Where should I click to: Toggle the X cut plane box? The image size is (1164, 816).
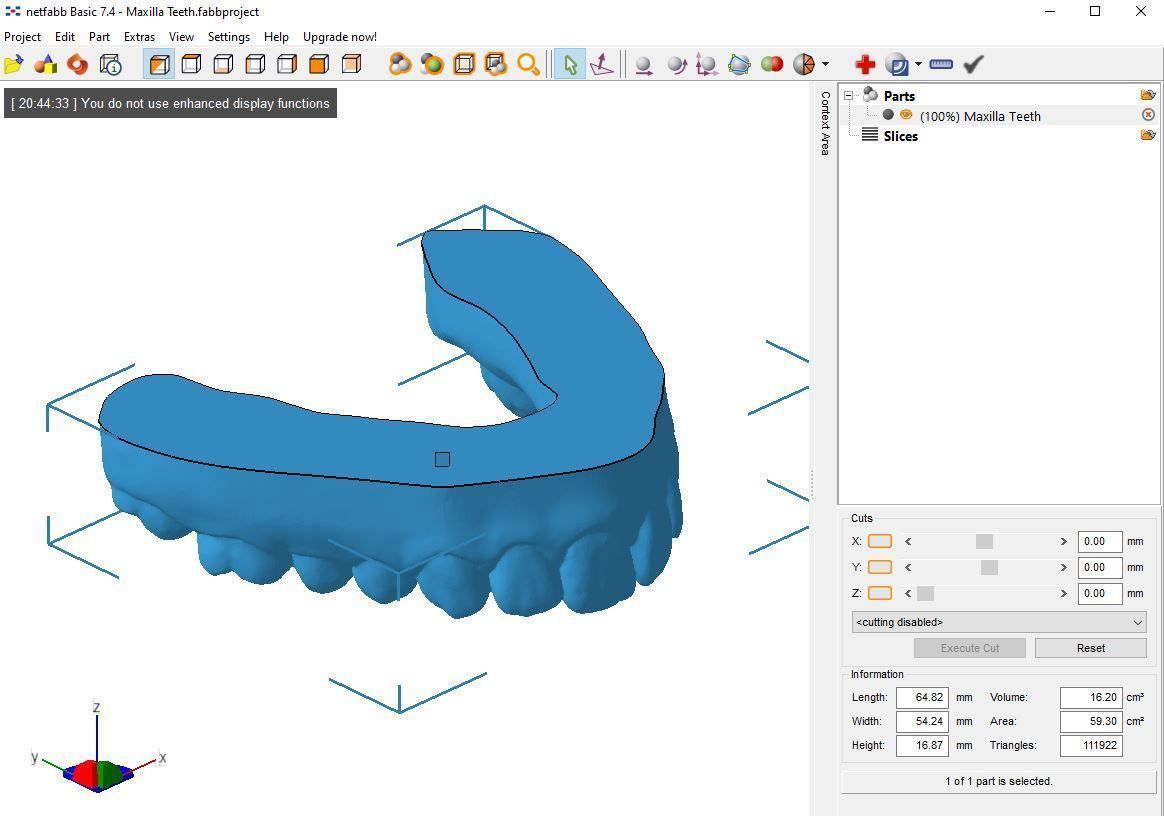pyautogui.click(x=880, y=541)
